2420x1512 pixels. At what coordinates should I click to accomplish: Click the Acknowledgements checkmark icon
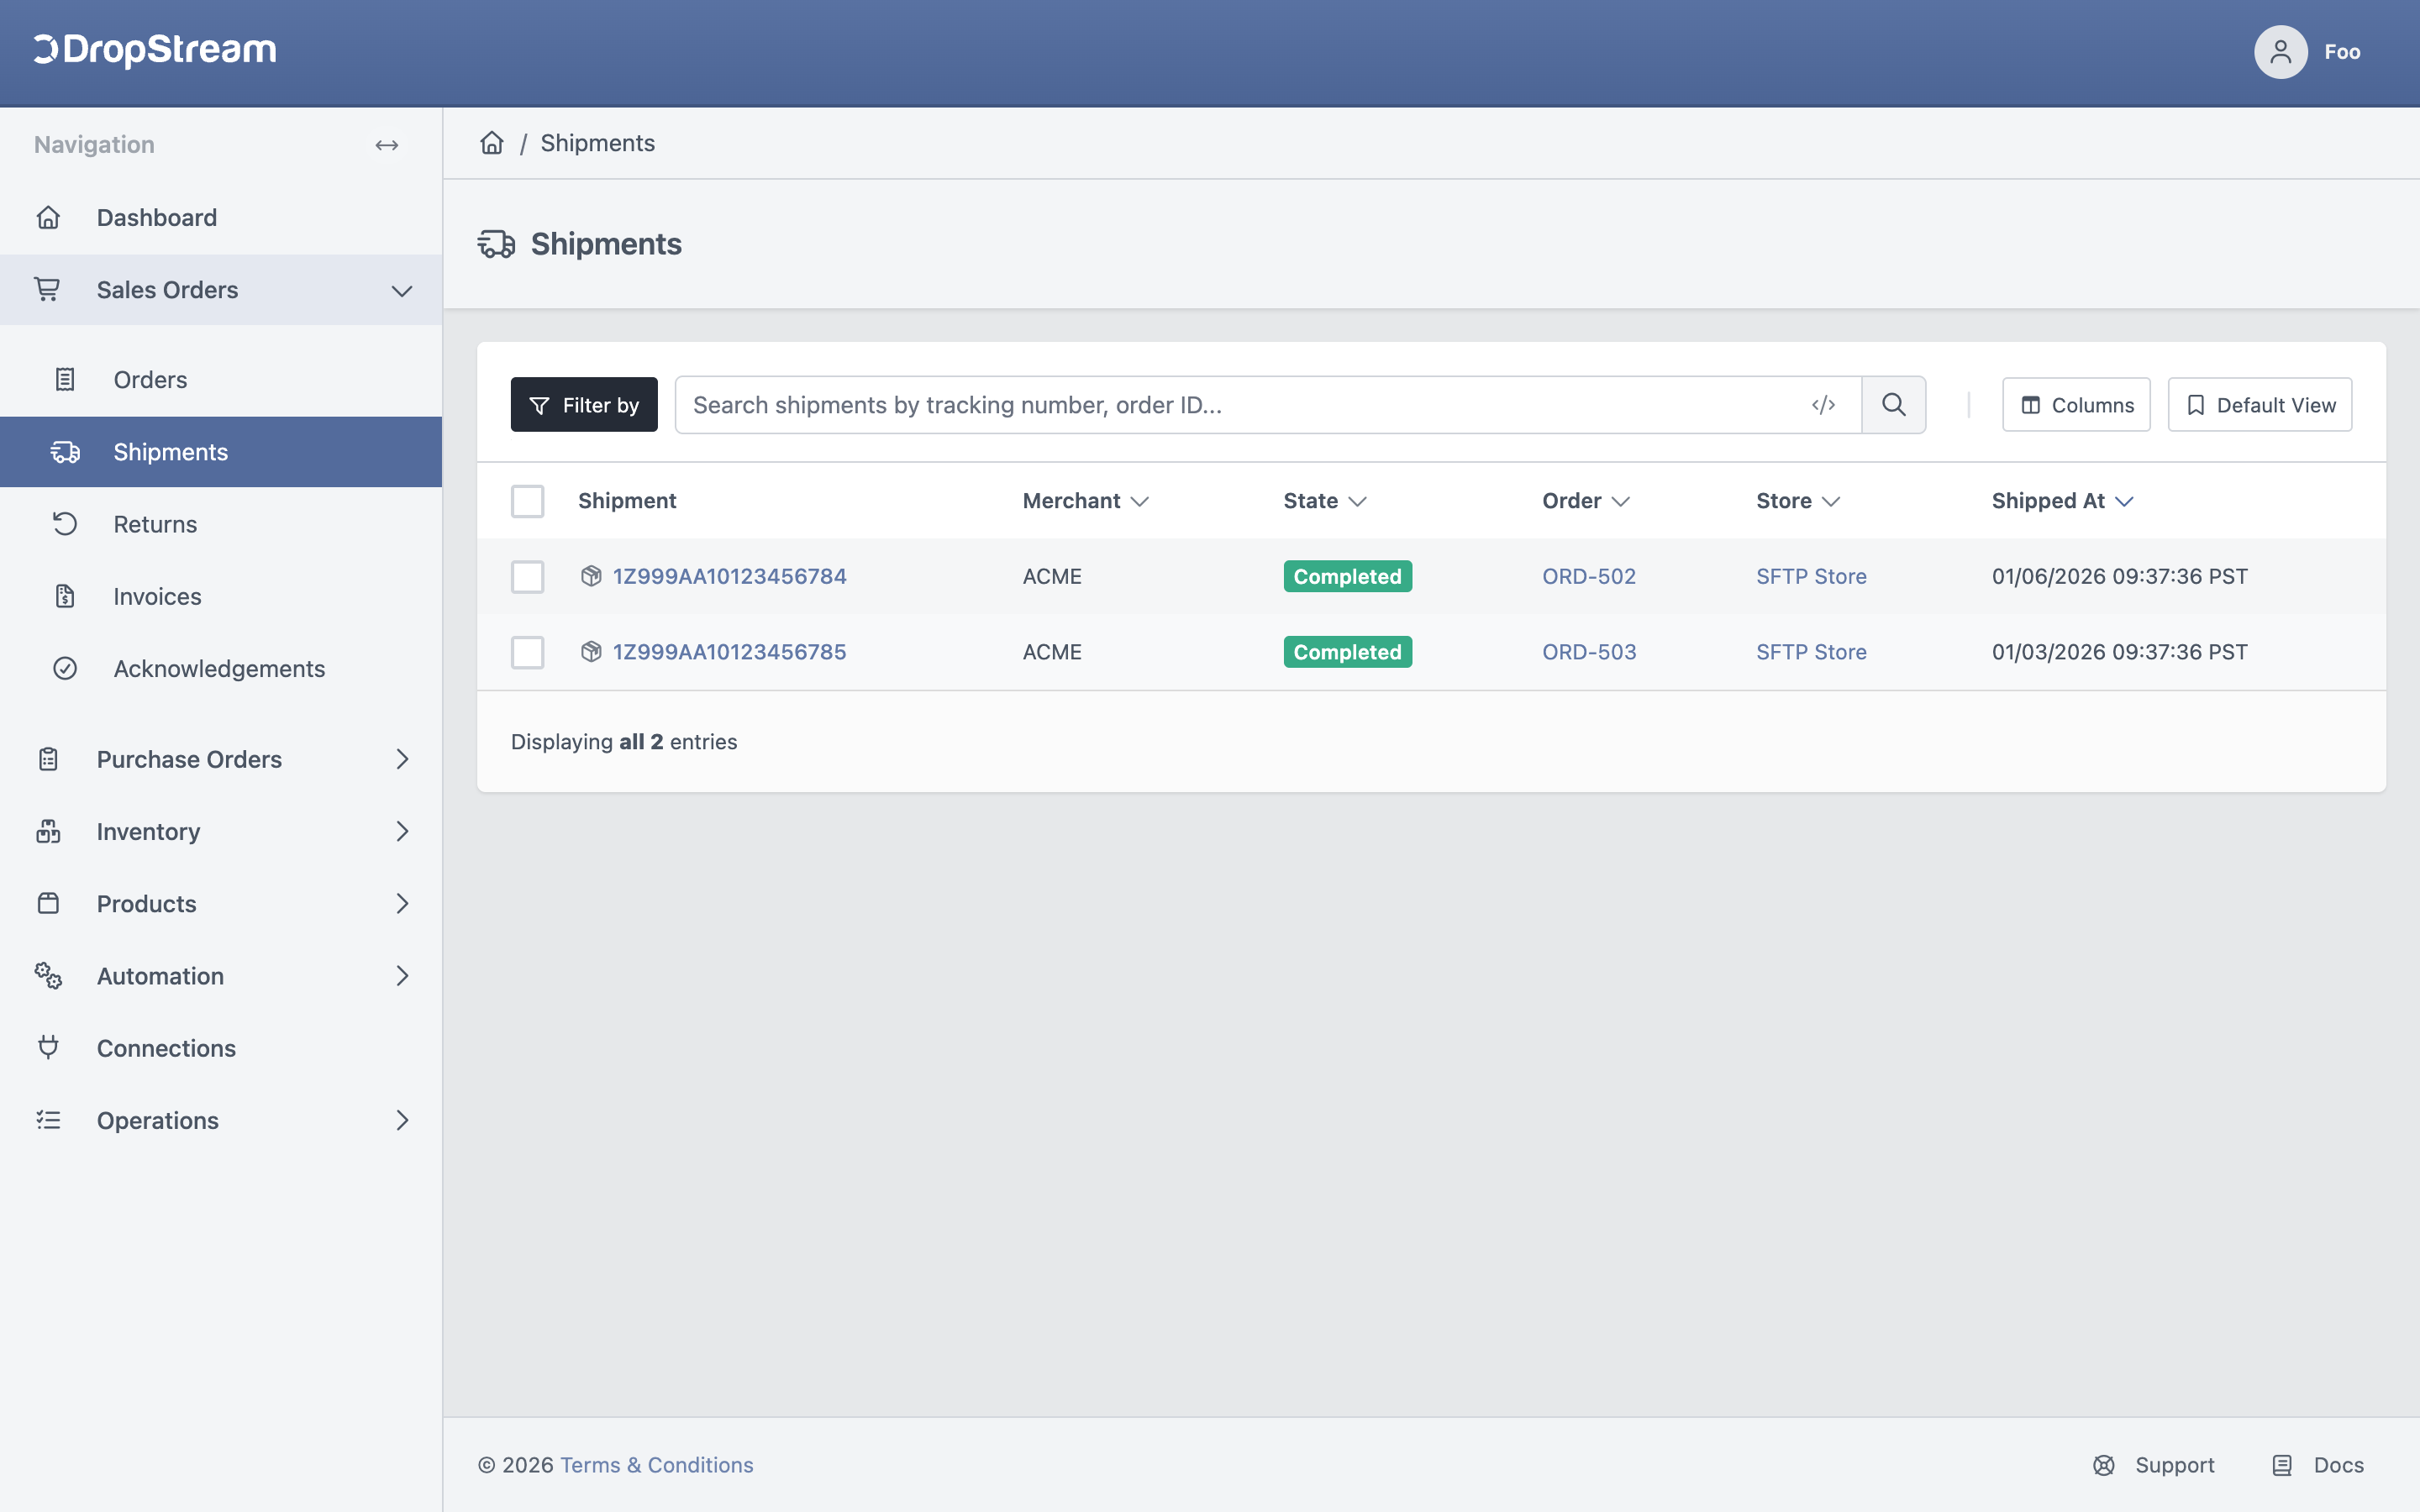[65, 668]
